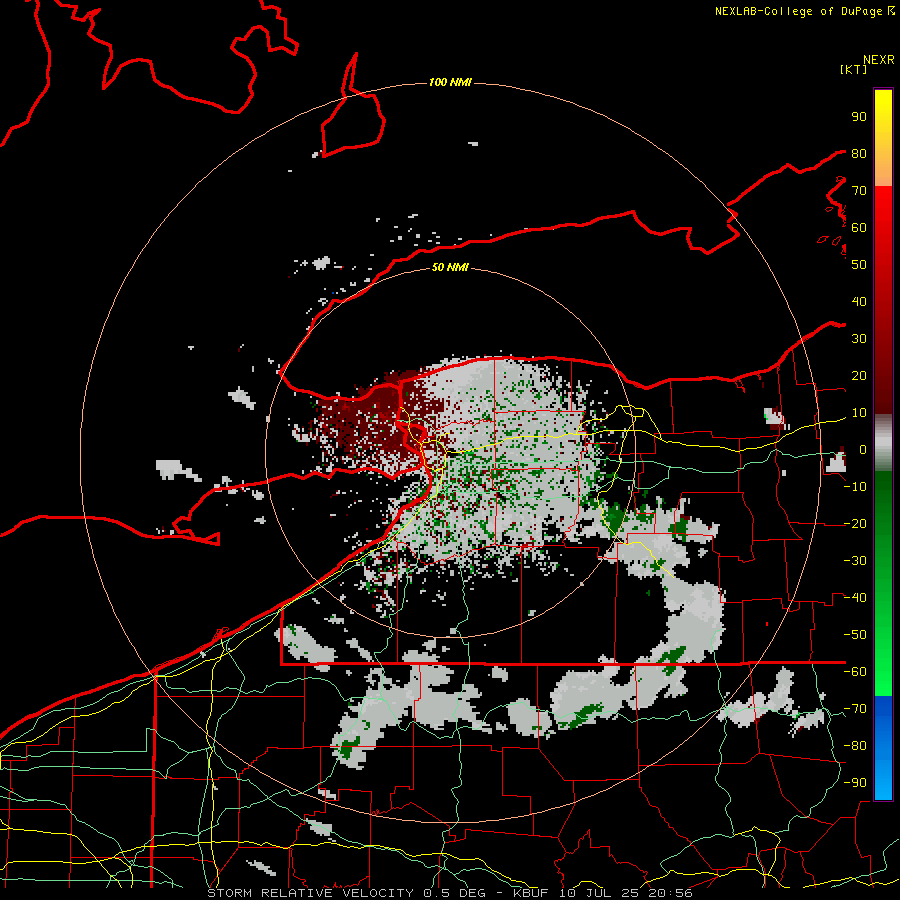The height and width of the screenshot is (900, 900).
Task: Click the -70 value on velocity scale
Action: pyautogui.click(x=855, y=709)
